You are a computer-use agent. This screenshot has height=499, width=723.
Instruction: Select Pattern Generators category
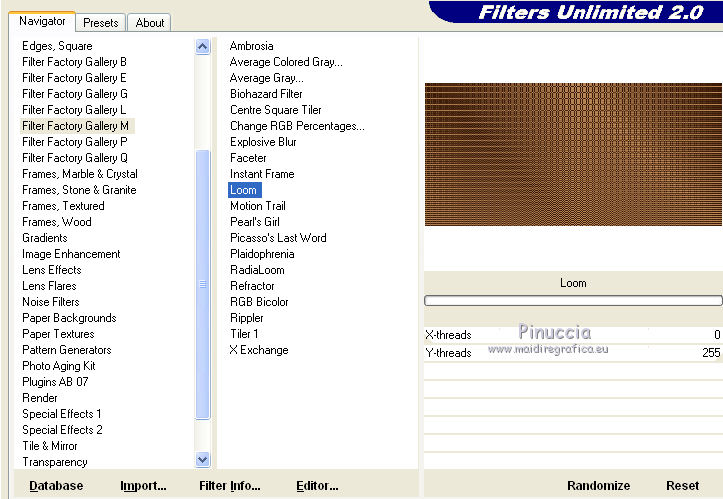(67, 350)
